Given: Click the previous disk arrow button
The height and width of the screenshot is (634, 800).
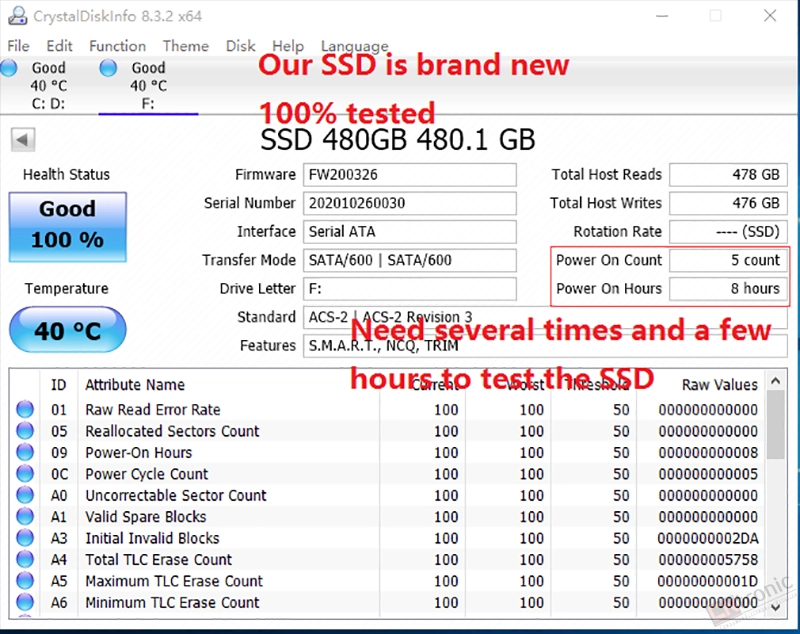Looking at the screenshot, I should (x=23, y=139).
